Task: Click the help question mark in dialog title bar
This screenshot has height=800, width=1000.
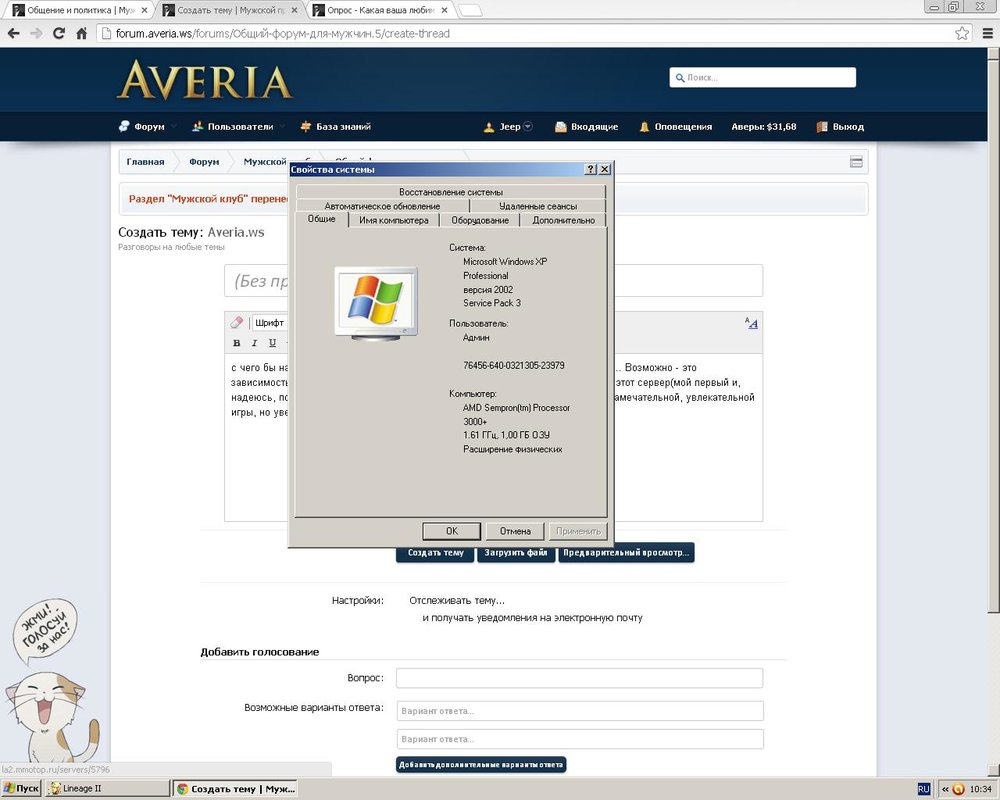Action: click(590, 170)
